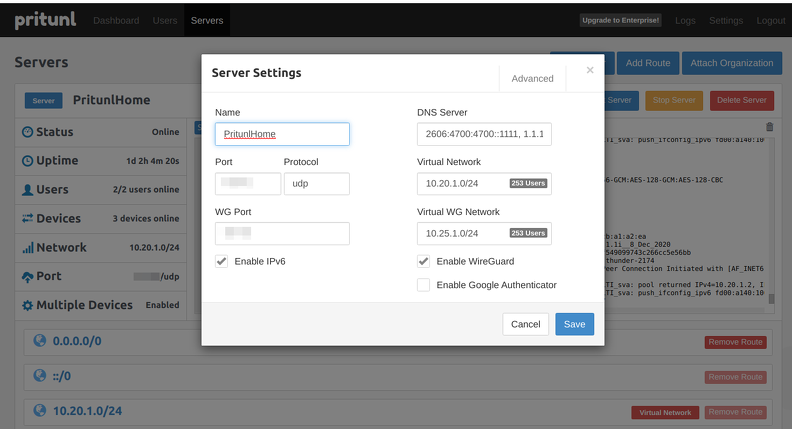Click the WG Port input field

(x=282, y=233)
